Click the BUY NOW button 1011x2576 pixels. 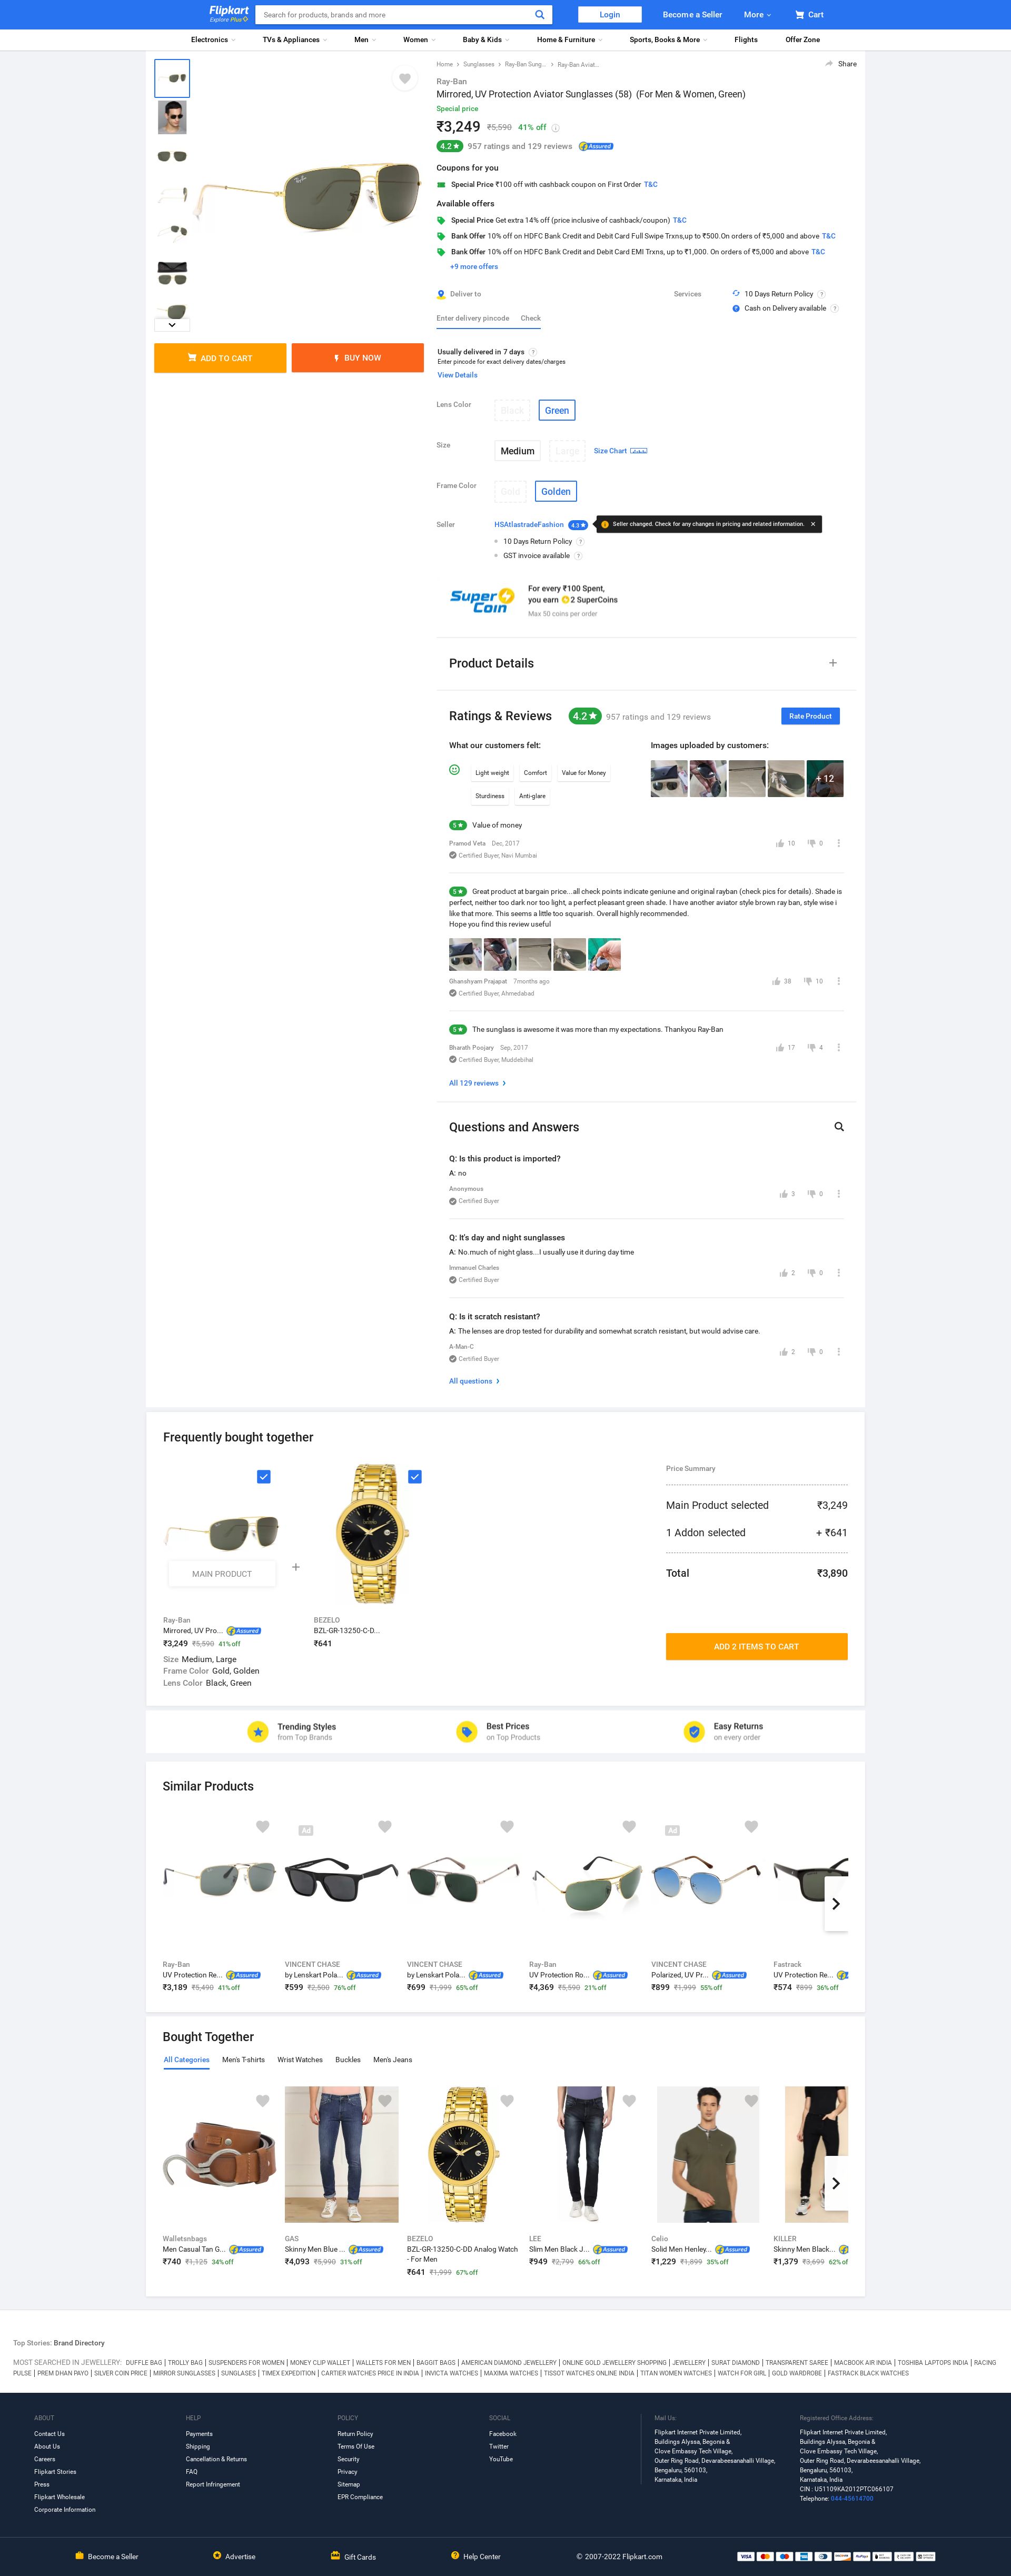click(x=358, y=358)
